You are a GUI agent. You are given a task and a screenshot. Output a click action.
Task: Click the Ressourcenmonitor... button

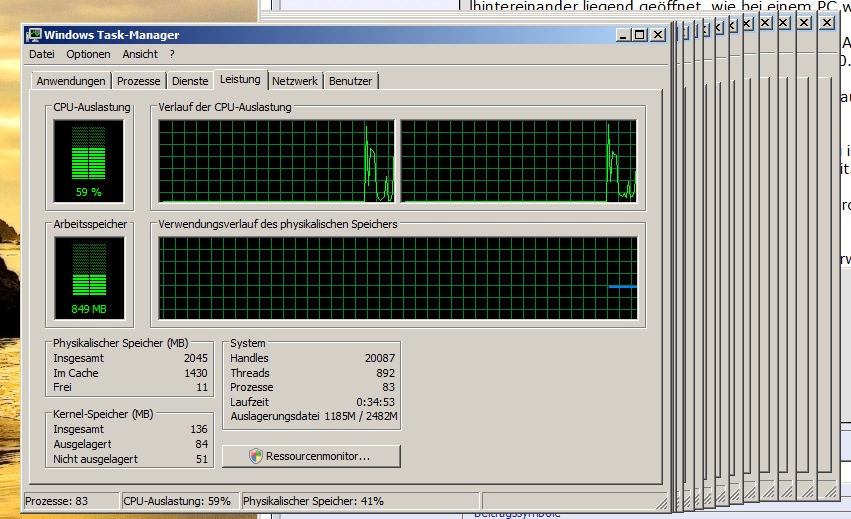click(312, 456)
